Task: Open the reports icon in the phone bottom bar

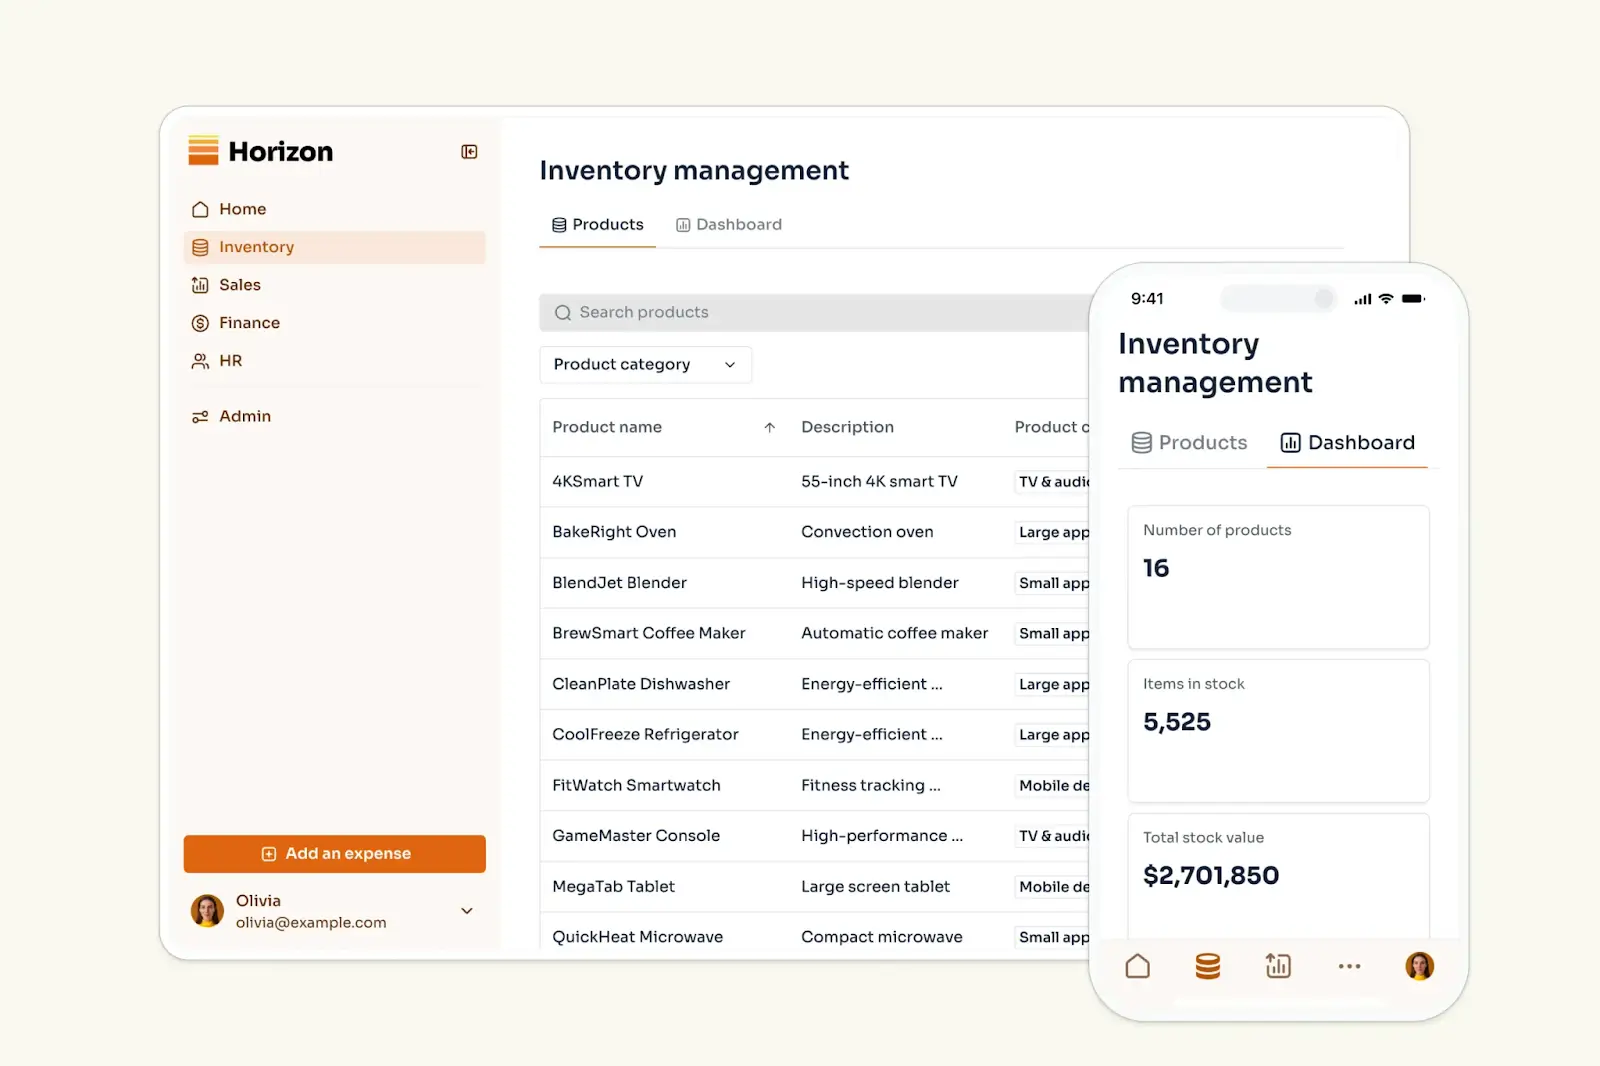Action: click(x=1277, y=966)
